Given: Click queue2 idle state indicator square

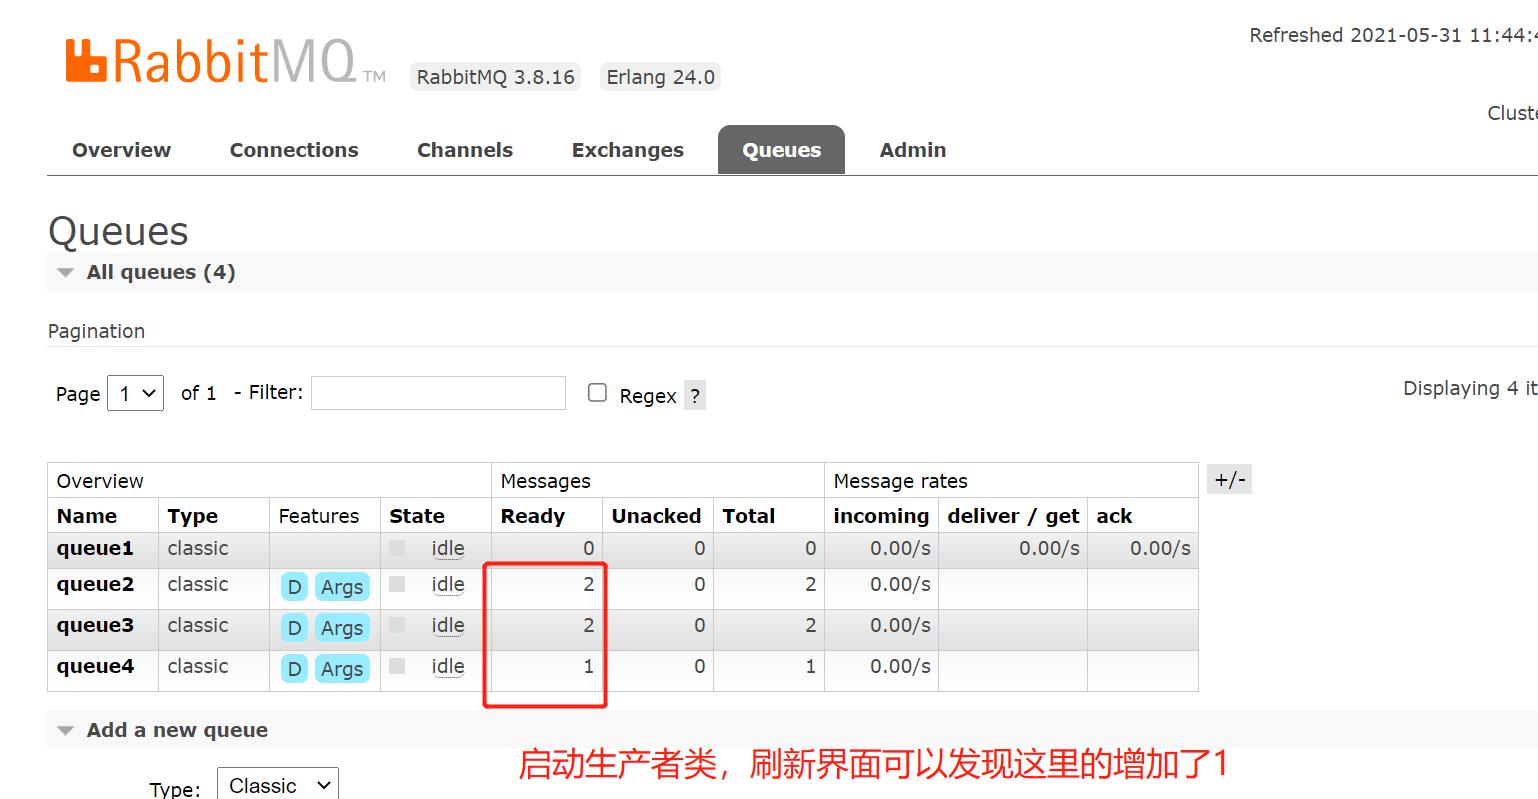Looking at the screenshot, I should click(x=397, y=584).
